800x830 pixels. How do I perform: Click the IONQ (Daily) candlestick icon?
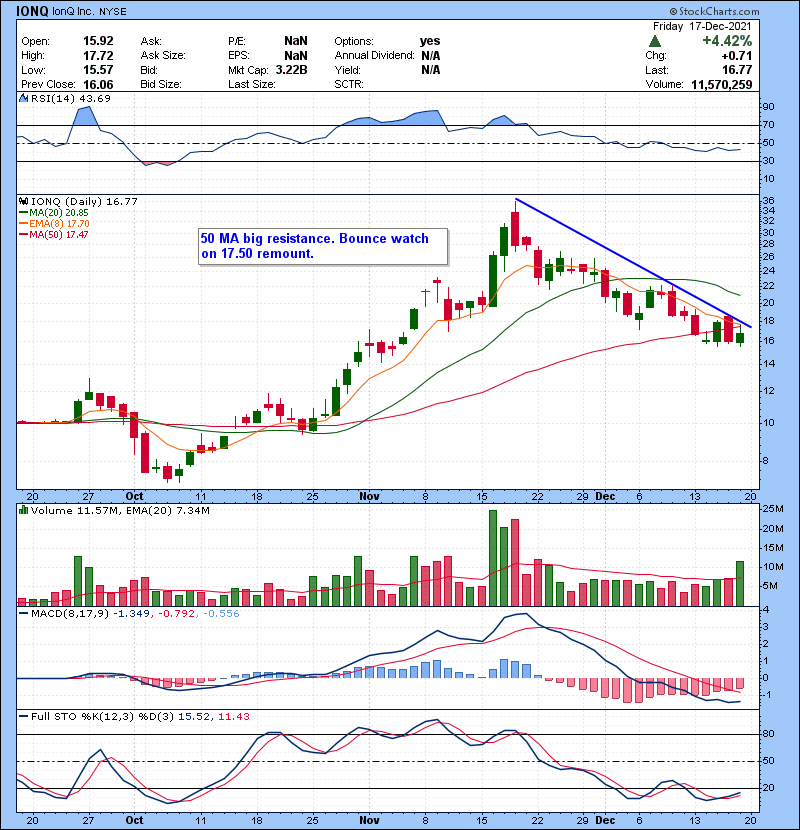tap(24, 202)
